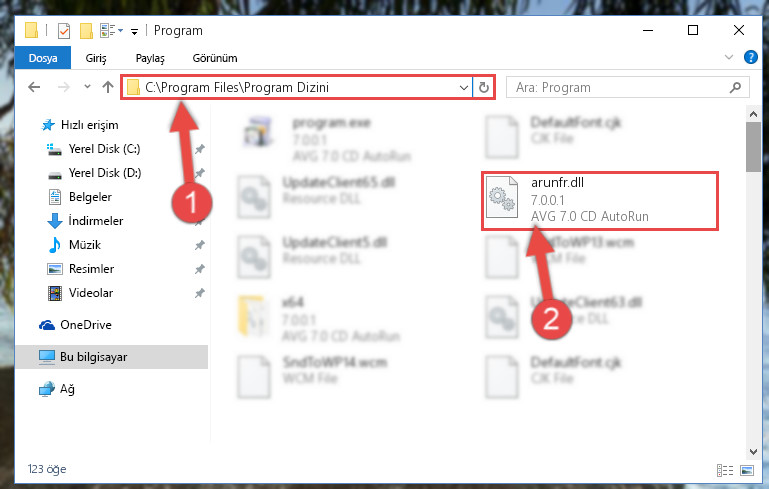The width and height of the screenshot is (769, 489).
Task: Select the arunfr.dll file
Action: pos(600,201)
